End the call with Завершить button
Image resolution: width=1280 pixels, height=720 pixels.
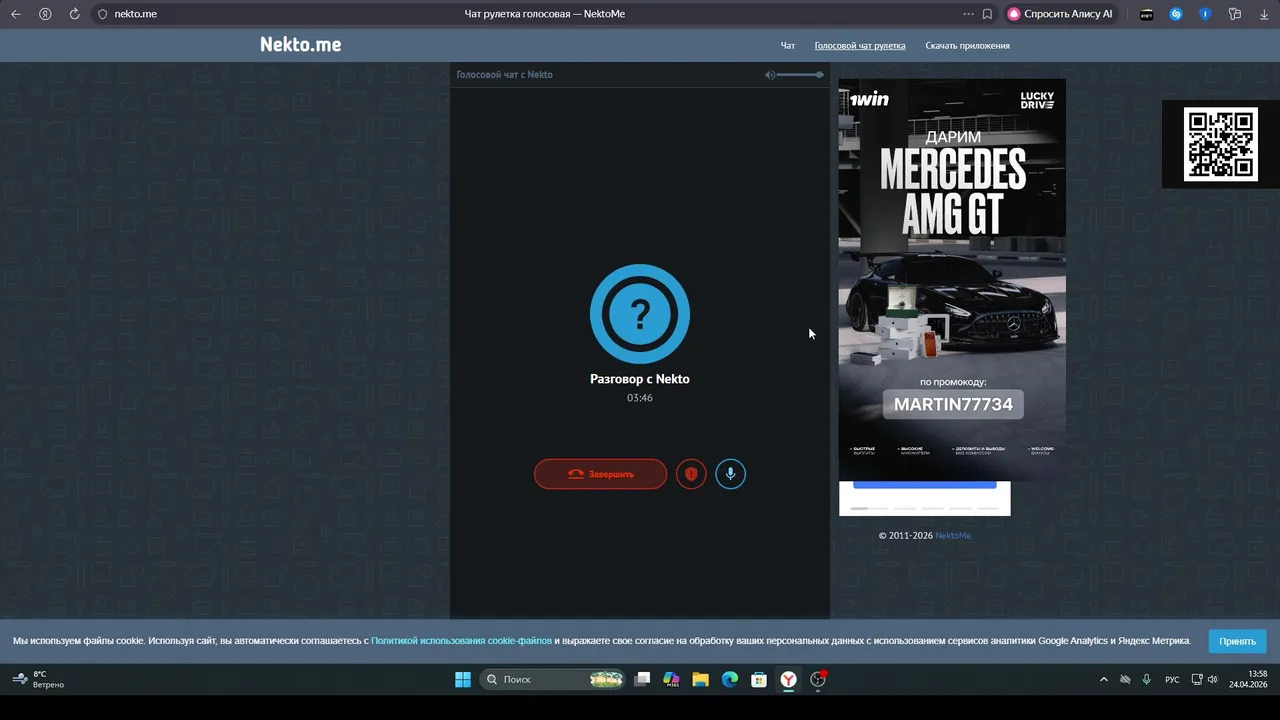[x=600, y=474]
